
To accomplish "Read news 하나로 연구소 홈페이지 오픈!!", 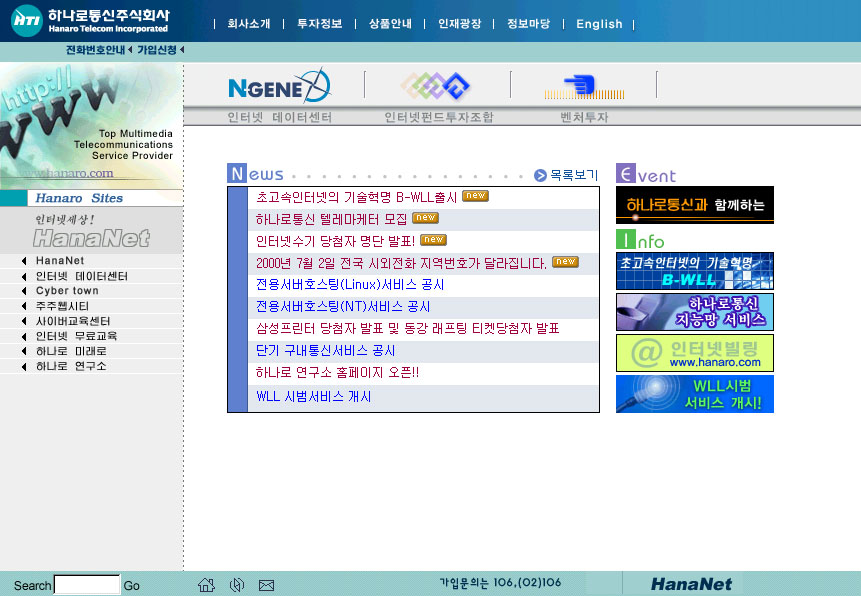I will click(337, 372).
